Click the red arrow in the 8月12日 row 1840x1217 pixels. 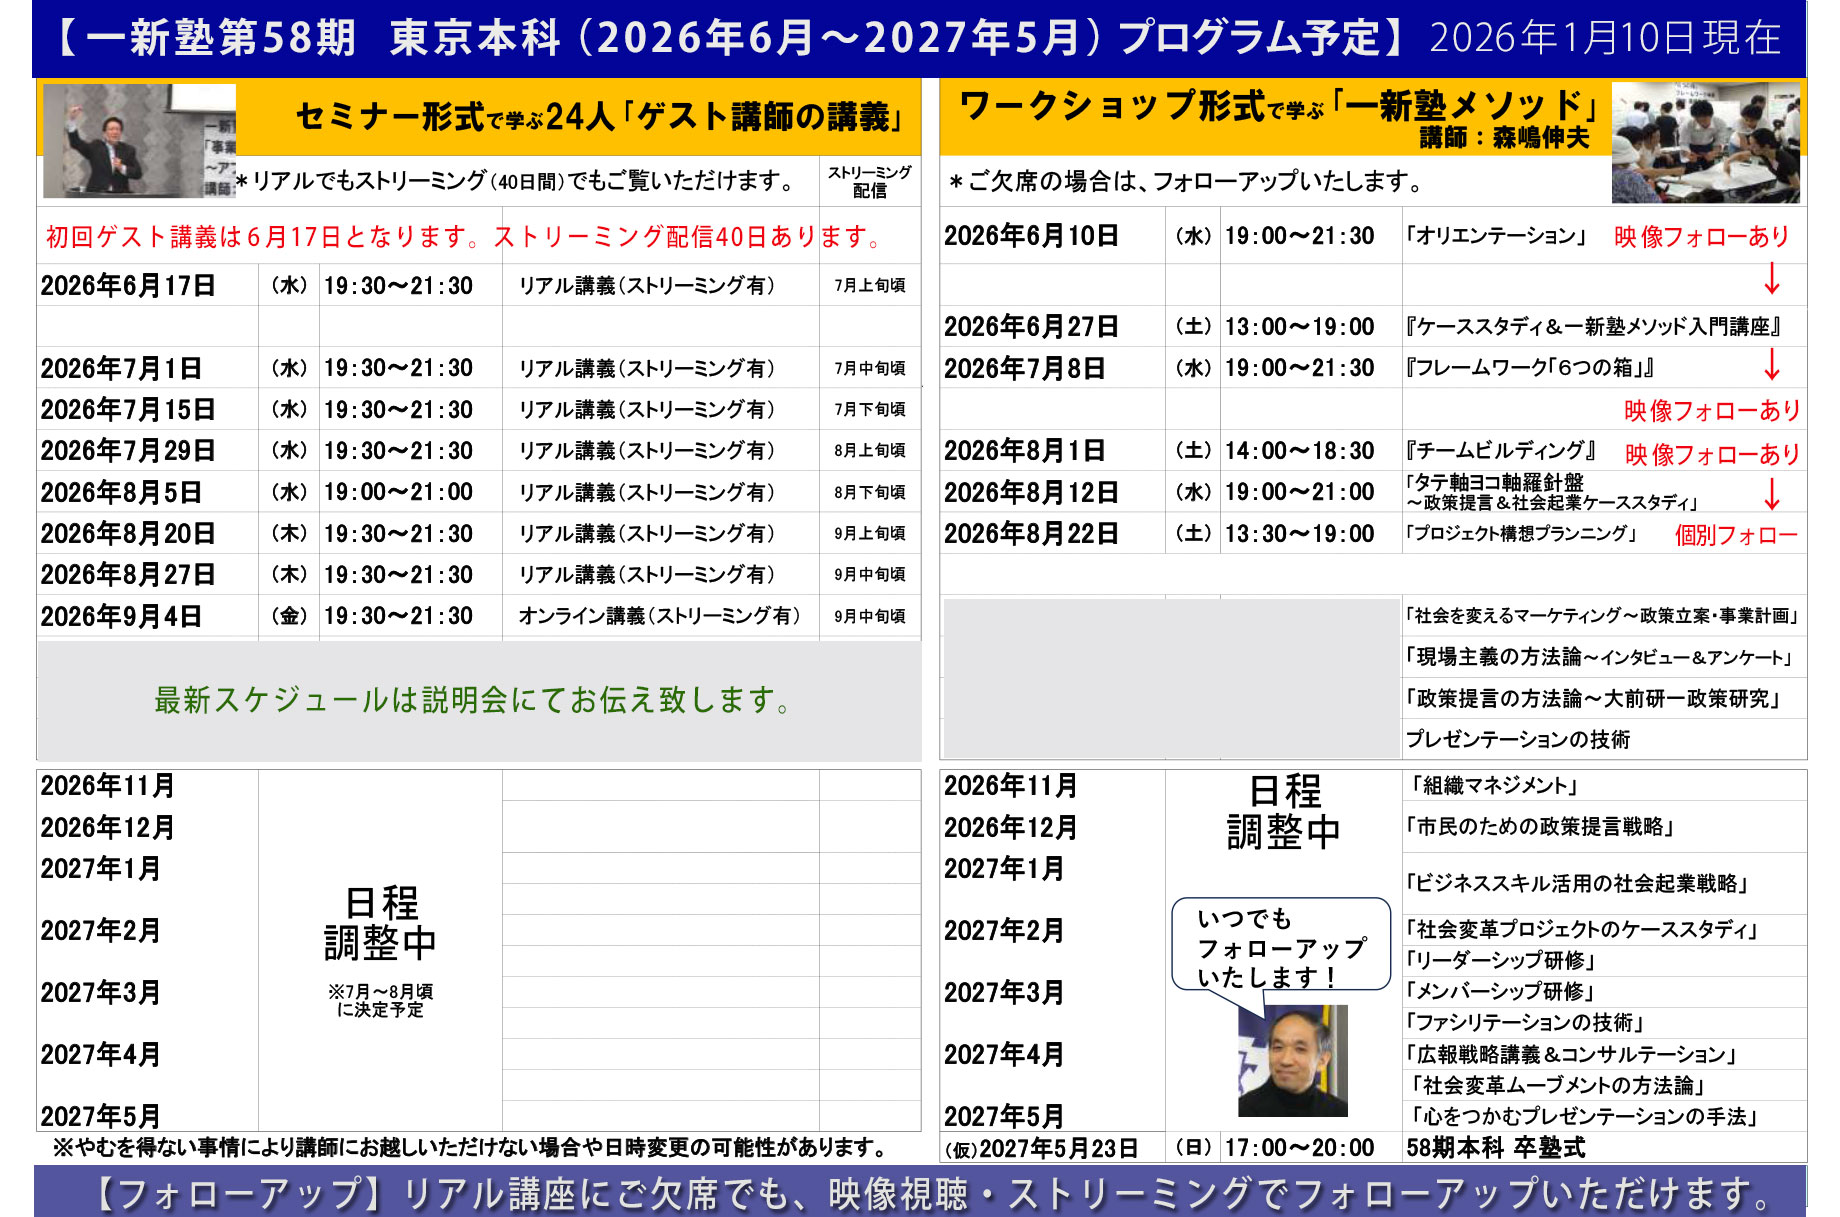[1771, 493]
